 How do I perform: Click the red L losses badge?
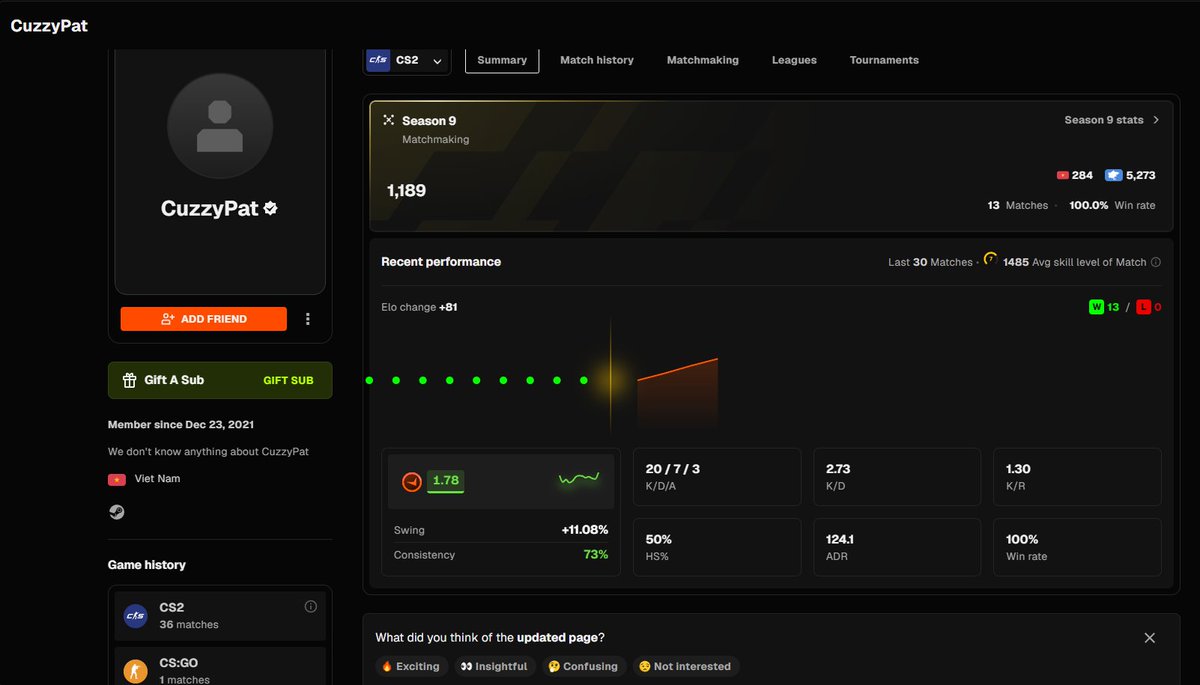coord(1143,307)
